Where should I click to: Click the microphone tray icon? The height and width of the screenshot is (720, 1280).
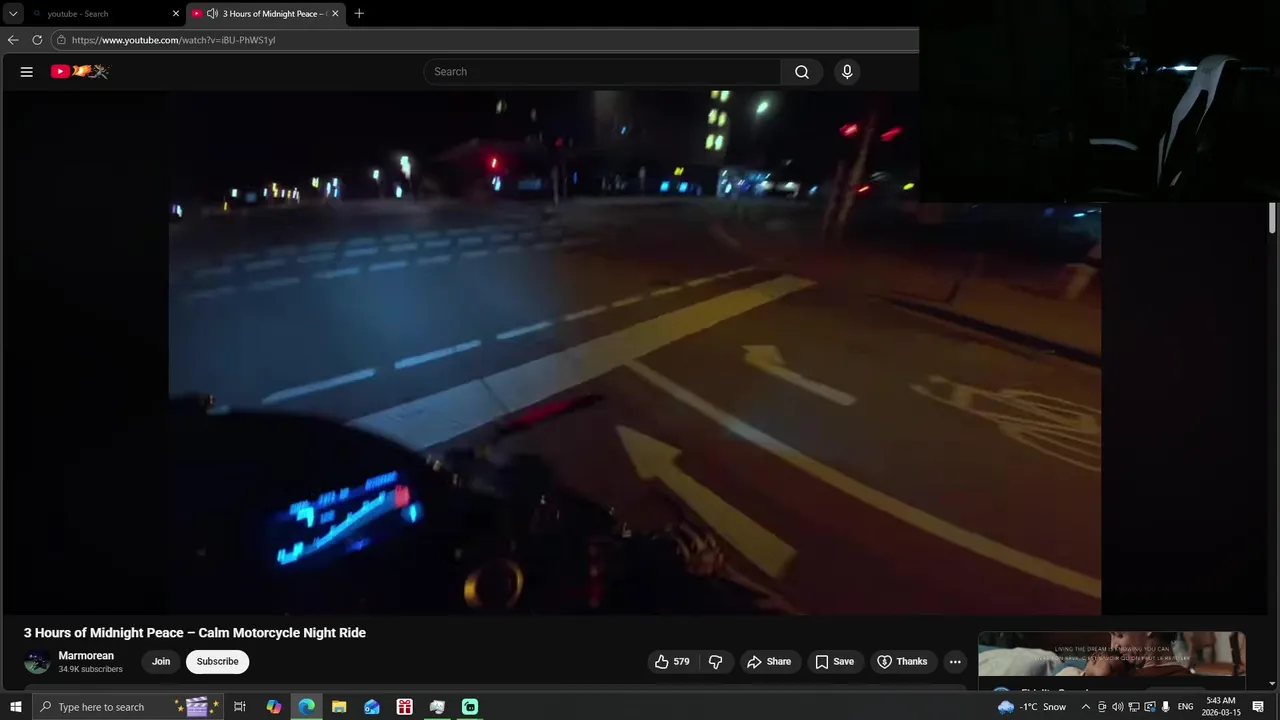(1166, 707)
